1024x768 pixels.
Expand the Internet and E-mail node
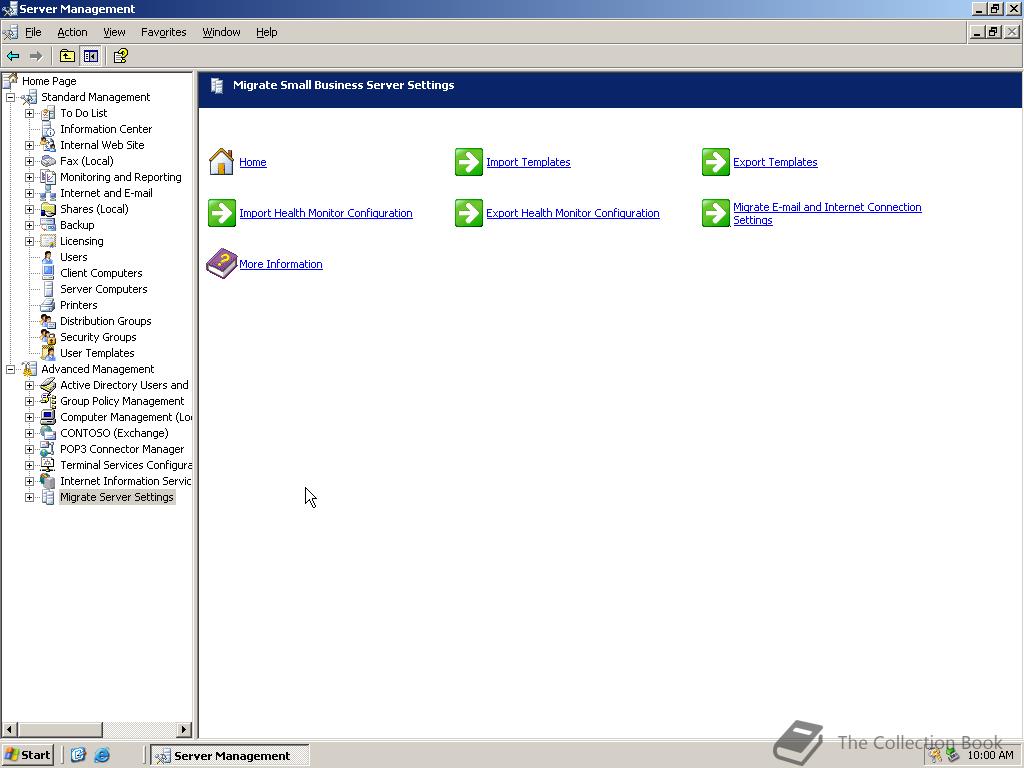point(29,193)
